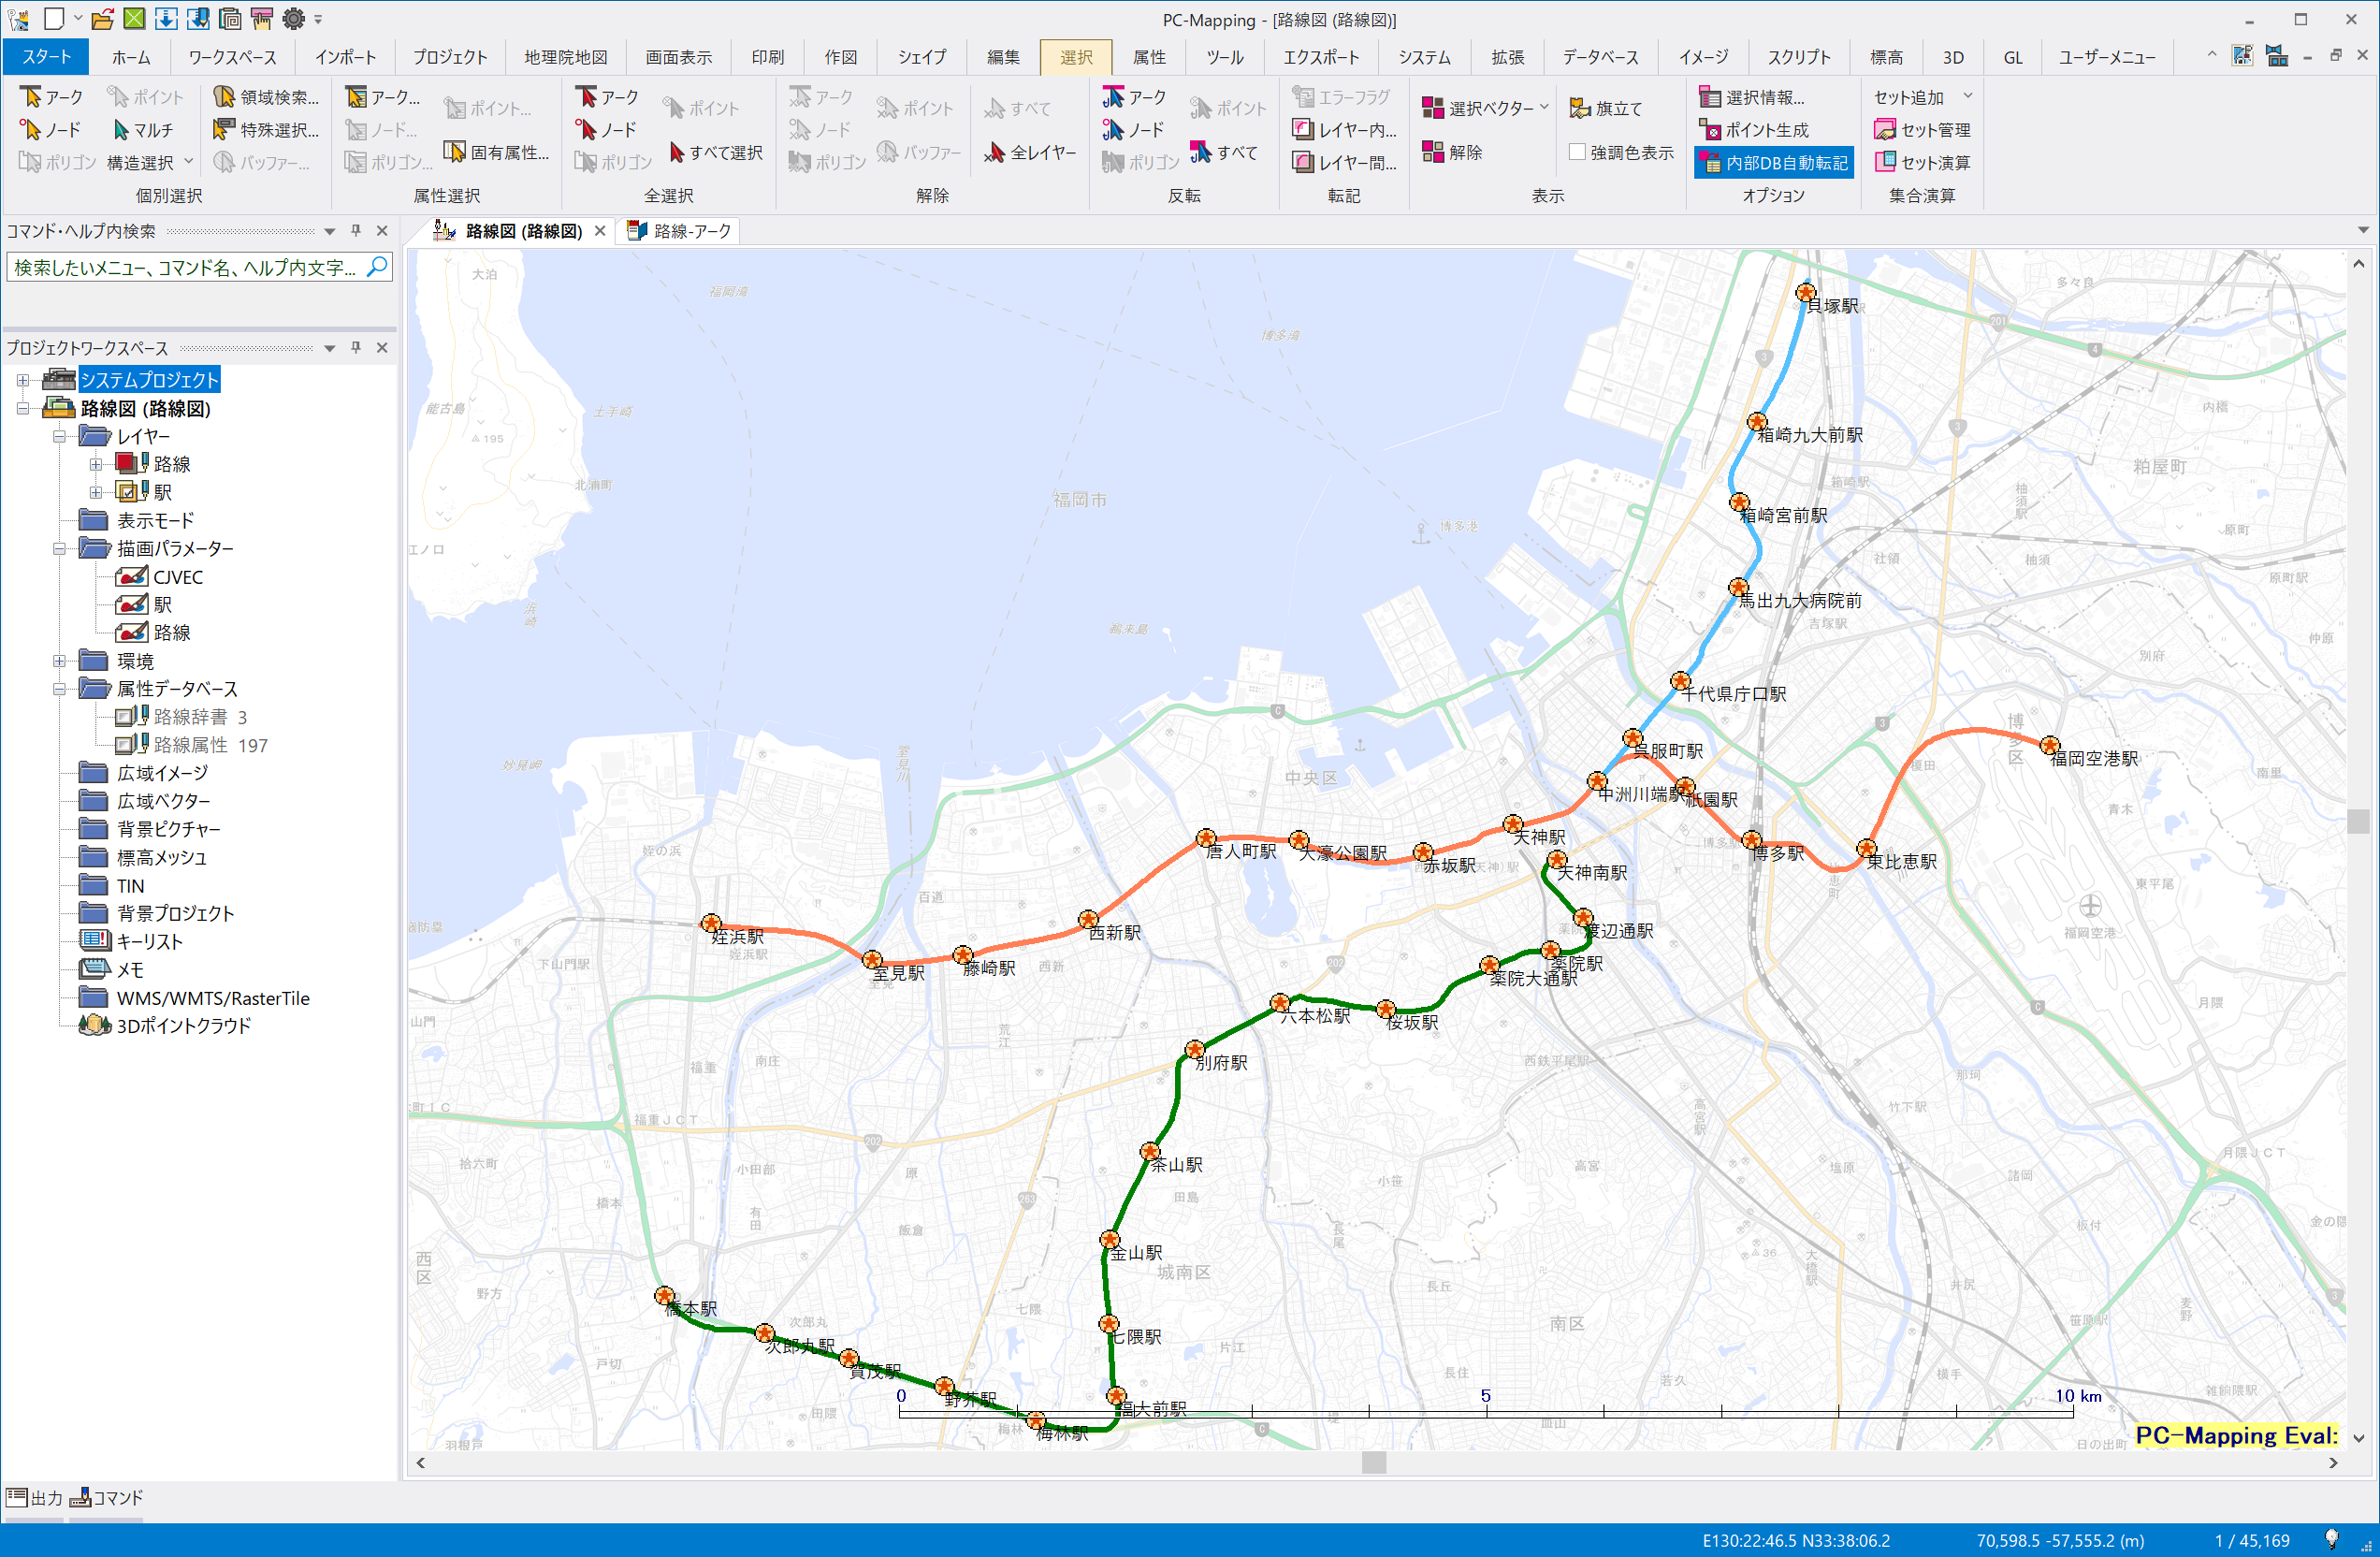Viewport: 2380px width, 1557px height.
Task: Click the map scale 1 / 45,169 value
Action: pyautogui.click(x=2251, y=1540)
